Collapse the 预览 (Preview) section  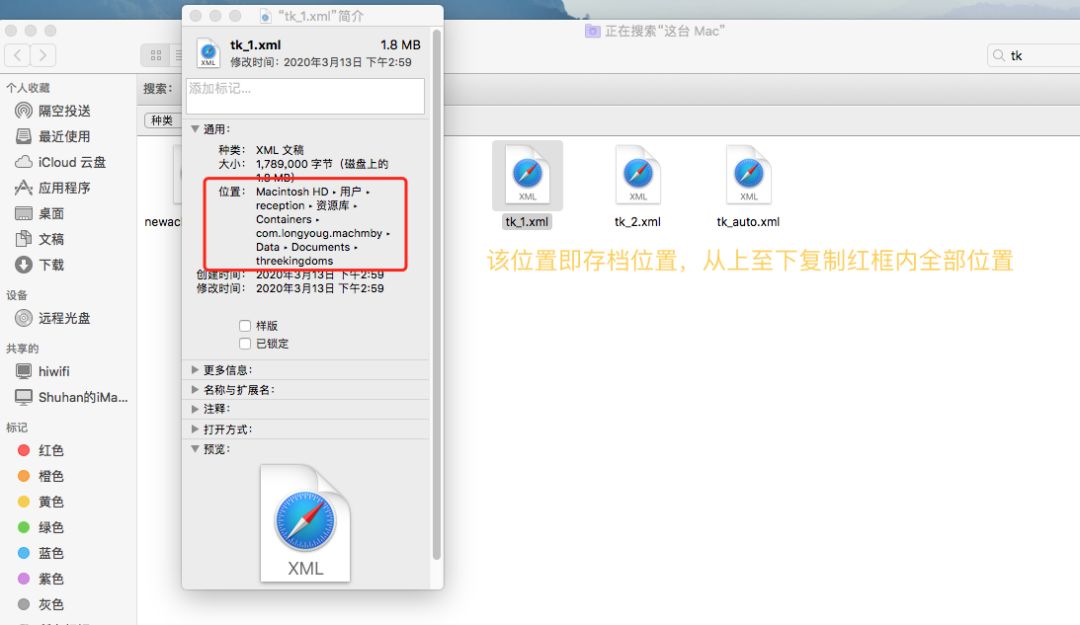195,449
